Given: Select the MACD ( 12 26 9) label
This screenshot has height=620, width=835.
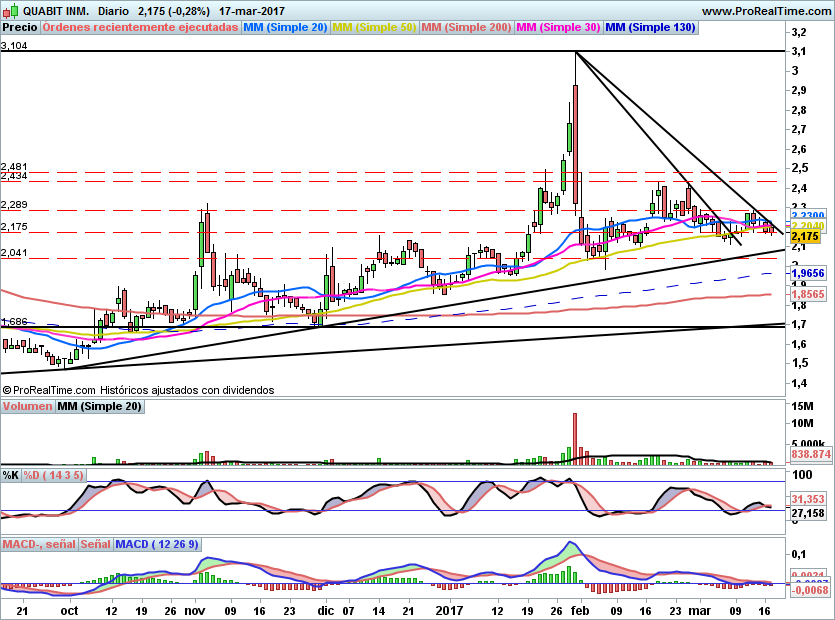Looking at the screenshot, I should point(157,544).
